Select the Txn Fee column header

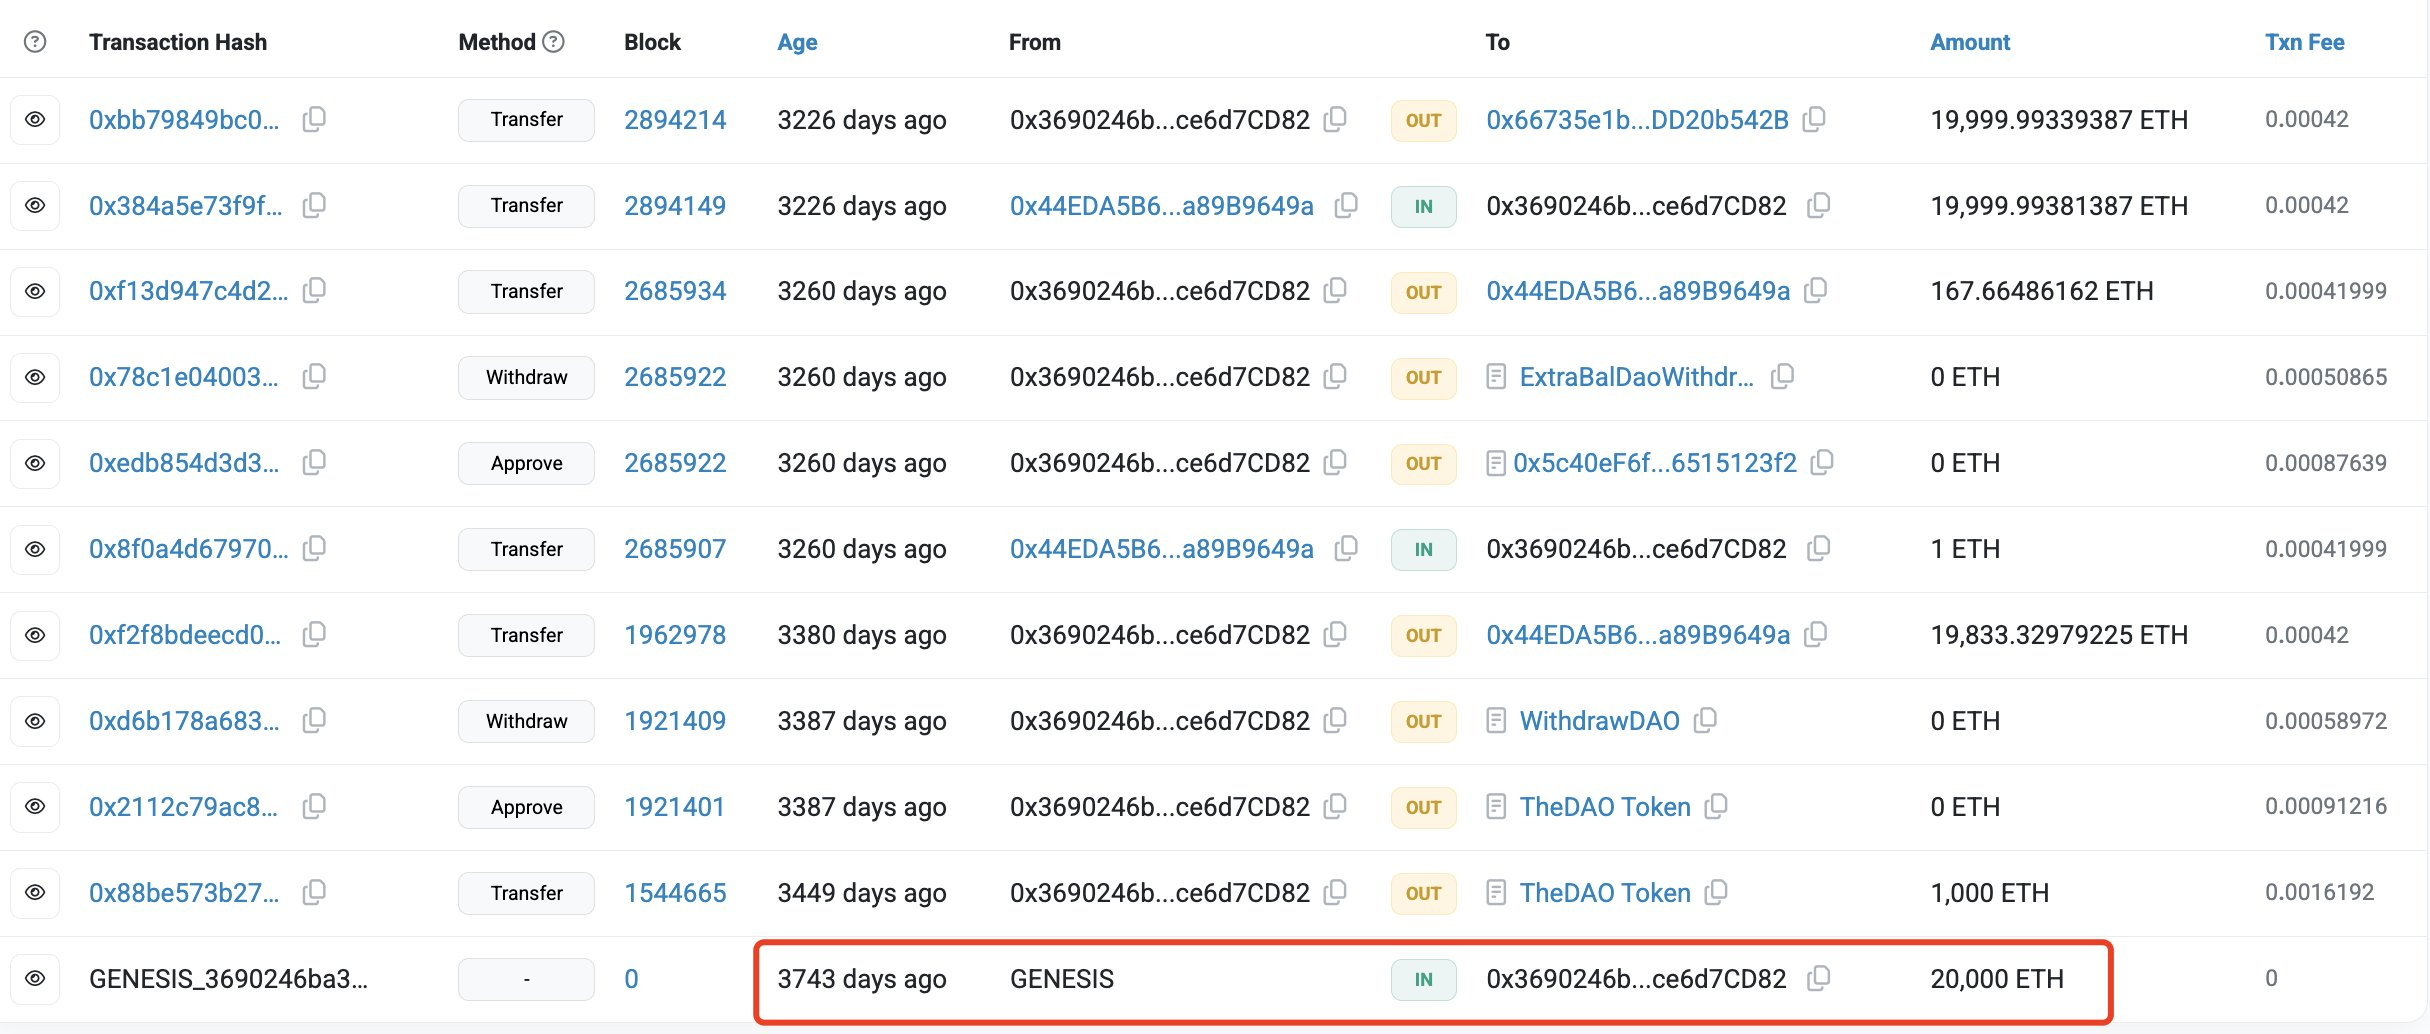coord(2304,42)
